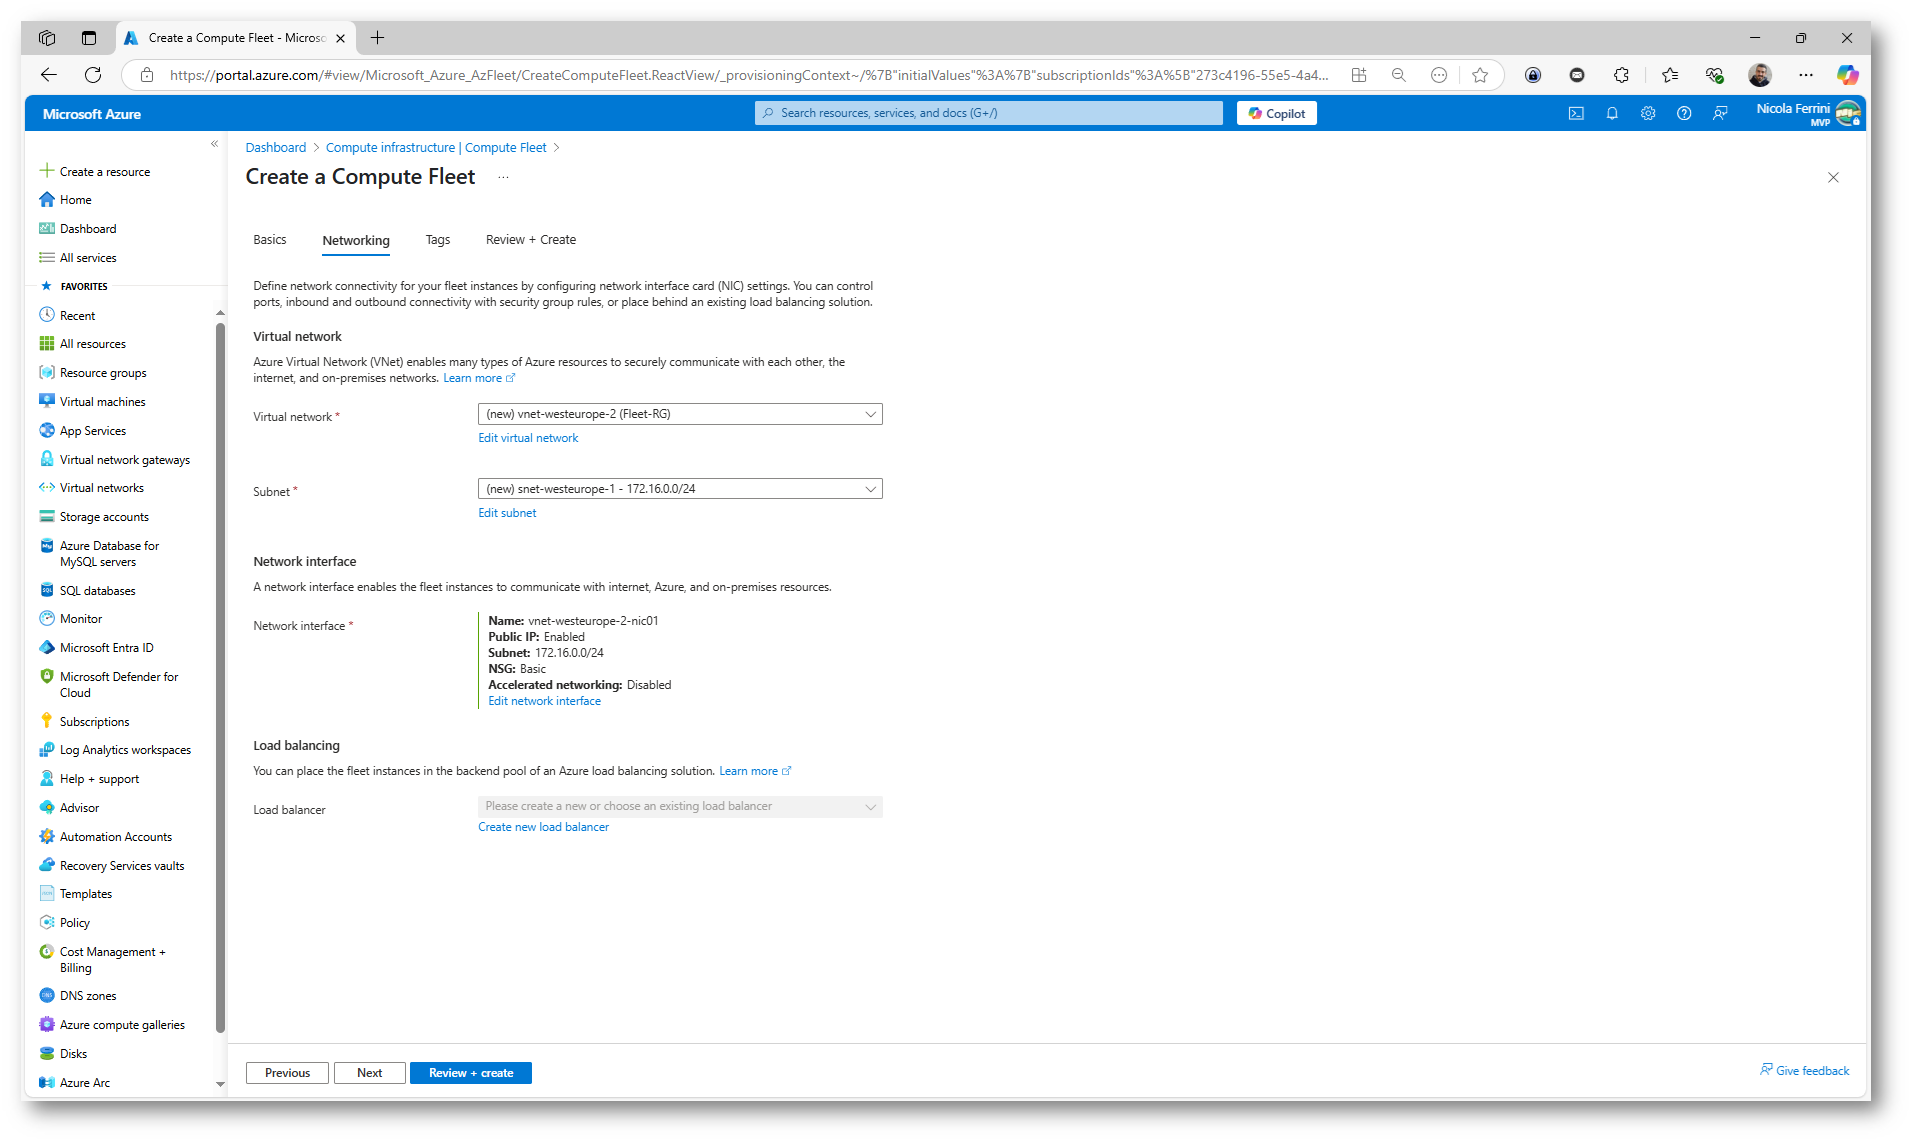
Task: Click the Next button
Action: pos(370,1073)
